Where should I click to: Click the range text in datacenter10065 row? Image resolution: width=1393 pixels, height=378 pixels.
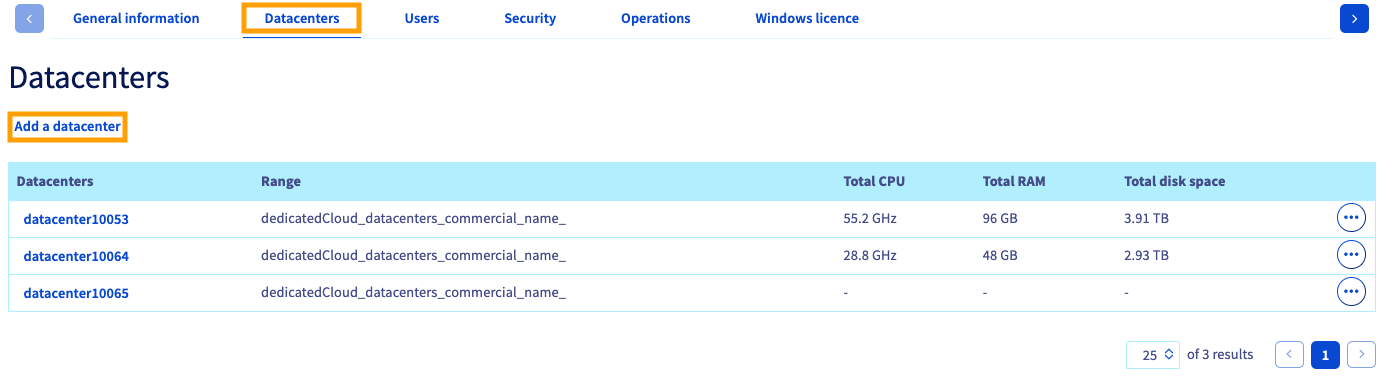pyautogui.click(x=413, y=292)
